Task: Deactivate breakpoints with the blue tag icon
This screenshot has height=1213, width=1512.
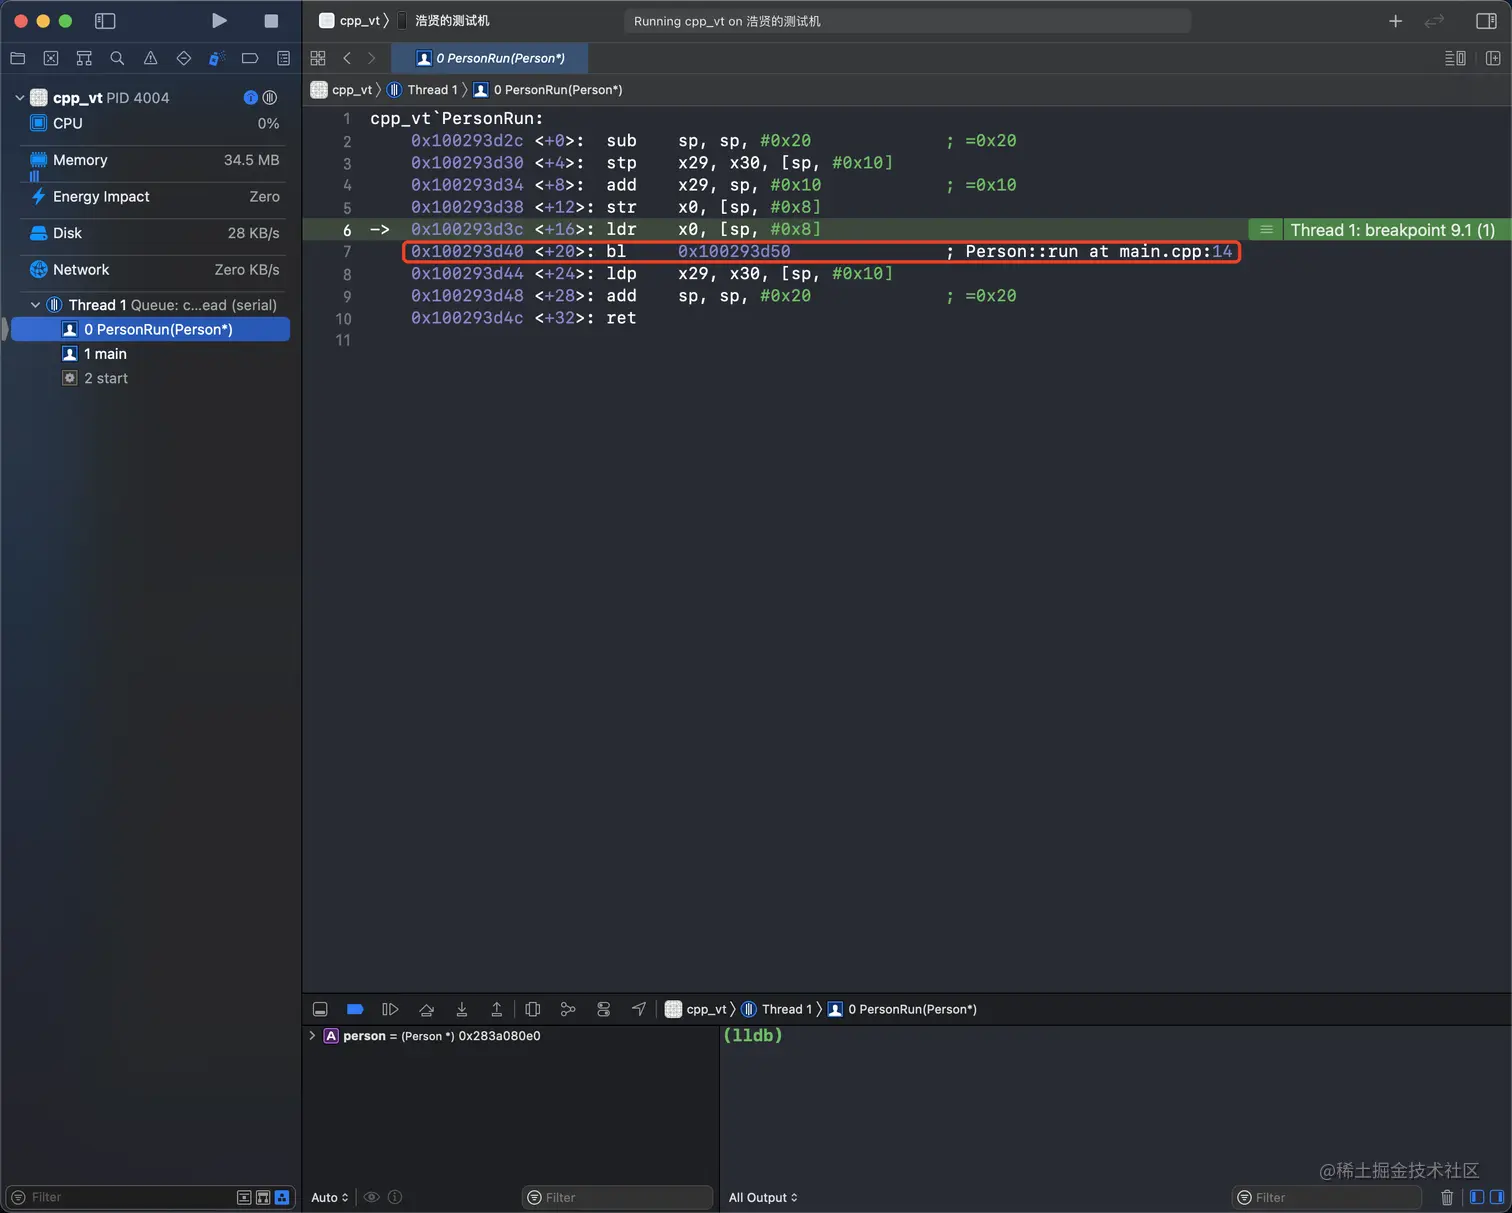Action: [355, 1009]
